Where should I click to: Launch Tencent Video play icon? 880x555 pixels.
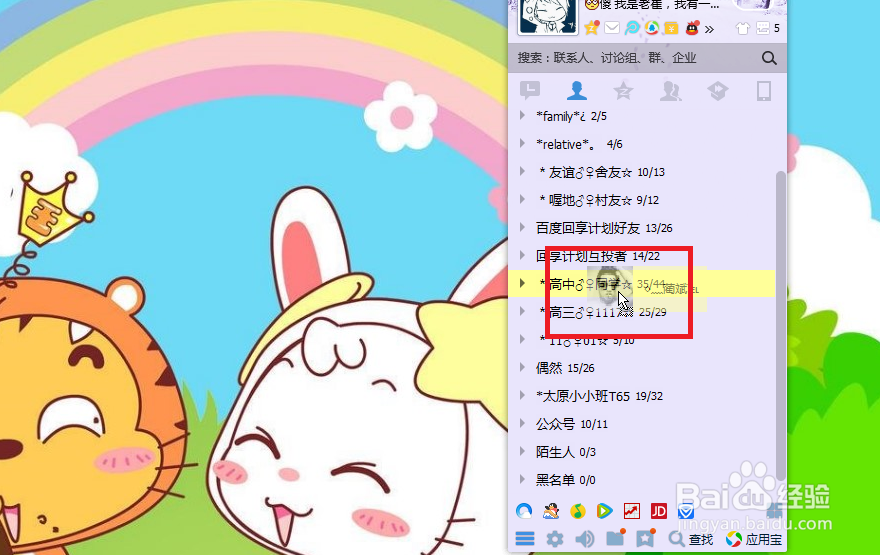604,511
